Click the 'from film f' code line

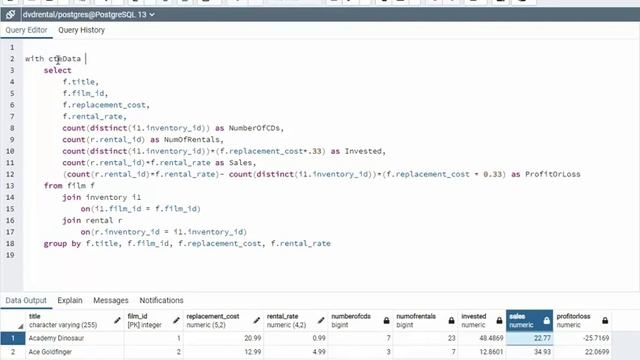[x=69, y=186]
